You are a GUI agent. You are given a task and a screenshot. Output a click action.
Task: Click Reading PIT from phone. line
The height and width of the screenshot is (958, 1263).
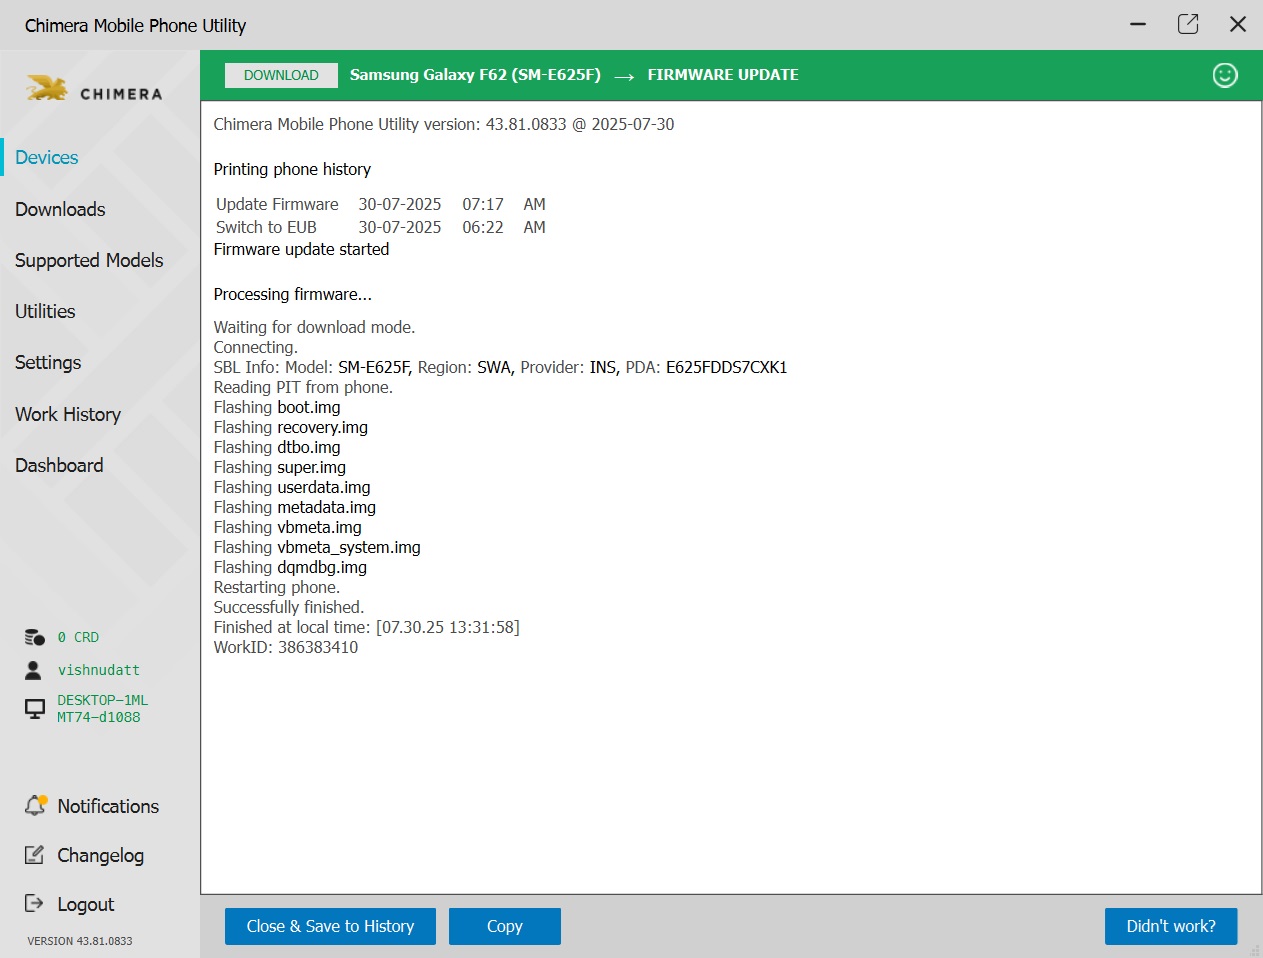(303, 387)
